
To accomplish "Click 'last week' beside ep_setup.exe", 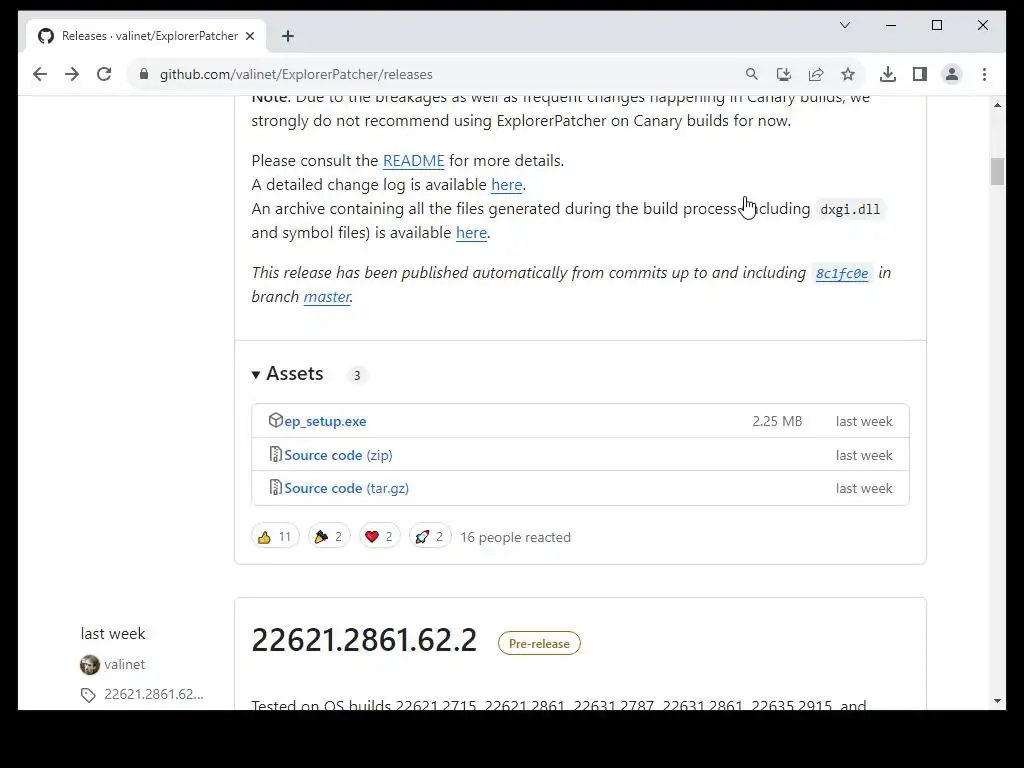I will click(864, 422).
